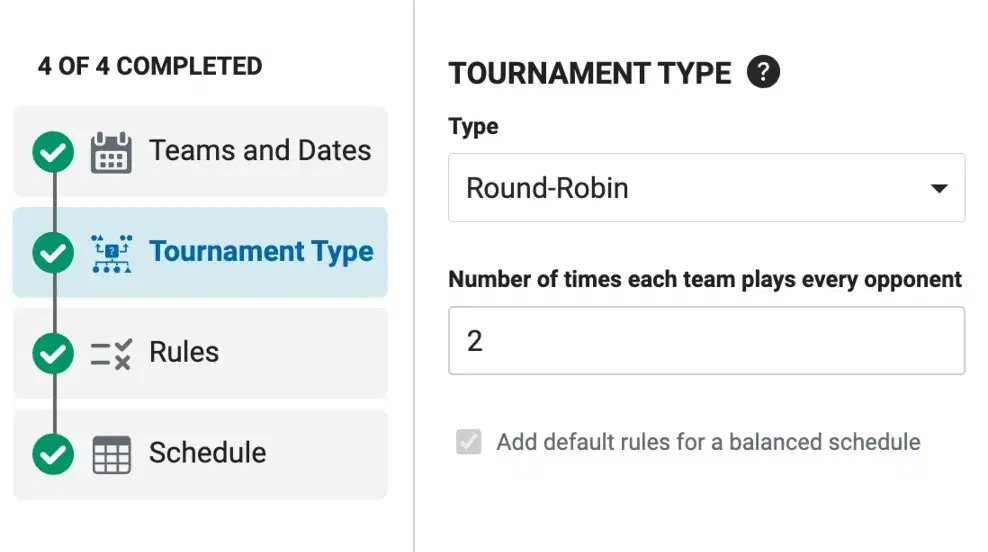Click the TOURNAMENT TYPE heading
Screen dimensions: 988x552
(x=590, y=73)
